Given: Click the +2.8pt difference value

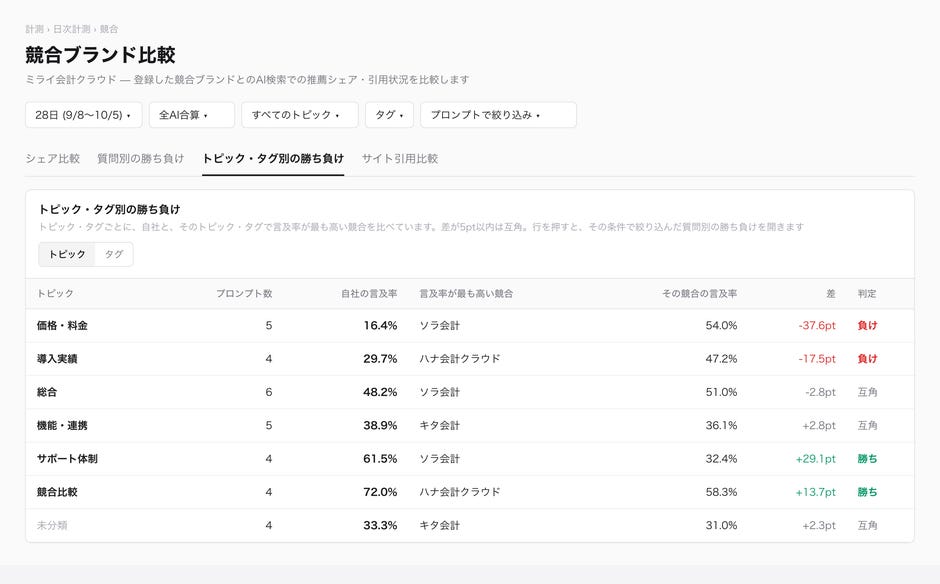Looking at the screenshot, I should coord(819,426).
